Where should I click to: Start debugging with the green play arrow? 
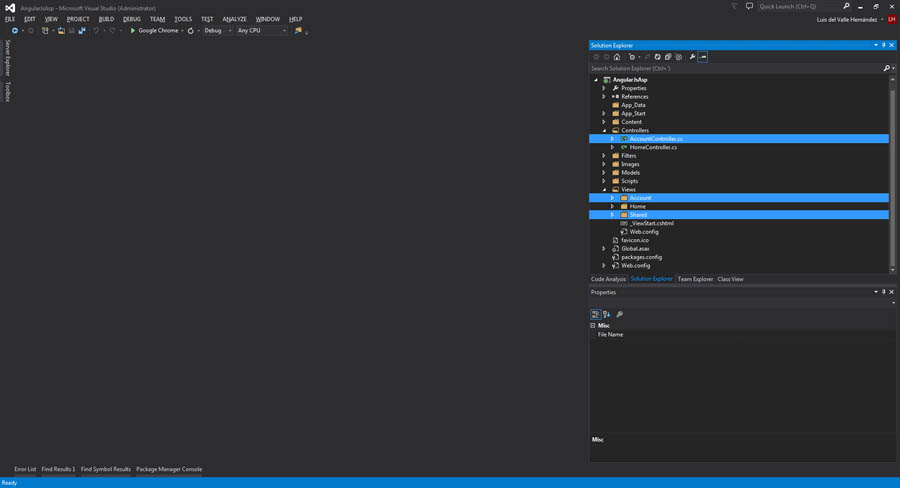(x=133, y=31)
